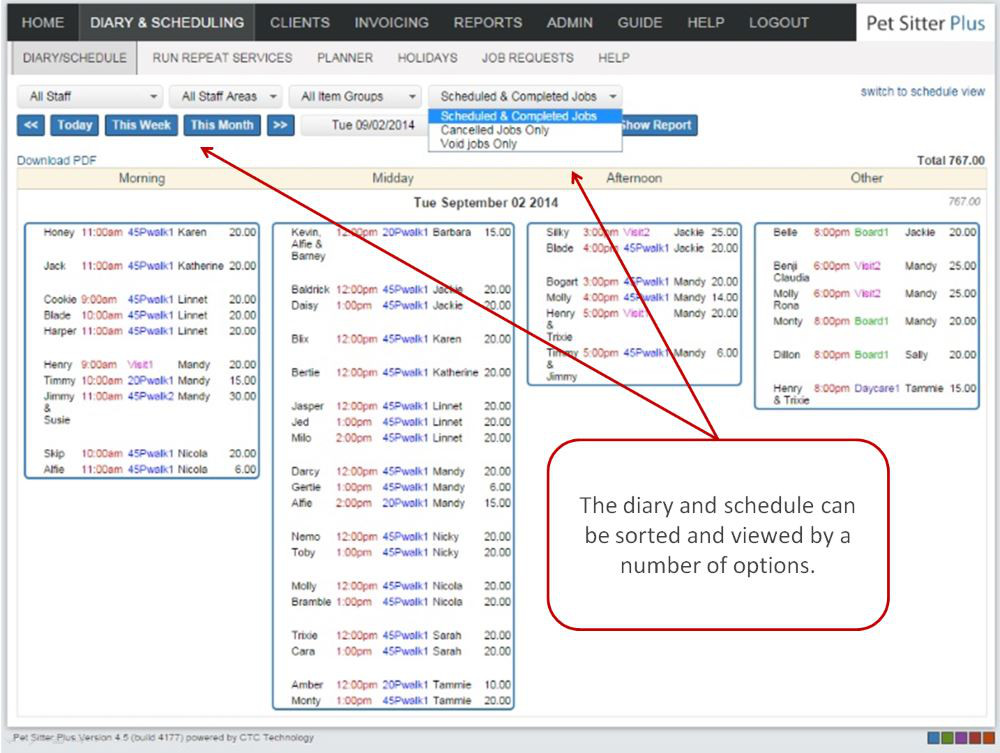Viewport: 1000px width, 753px height.
Task: Open Henry's 9:00am Visit1 with Mandy
Action: (149, 365)
